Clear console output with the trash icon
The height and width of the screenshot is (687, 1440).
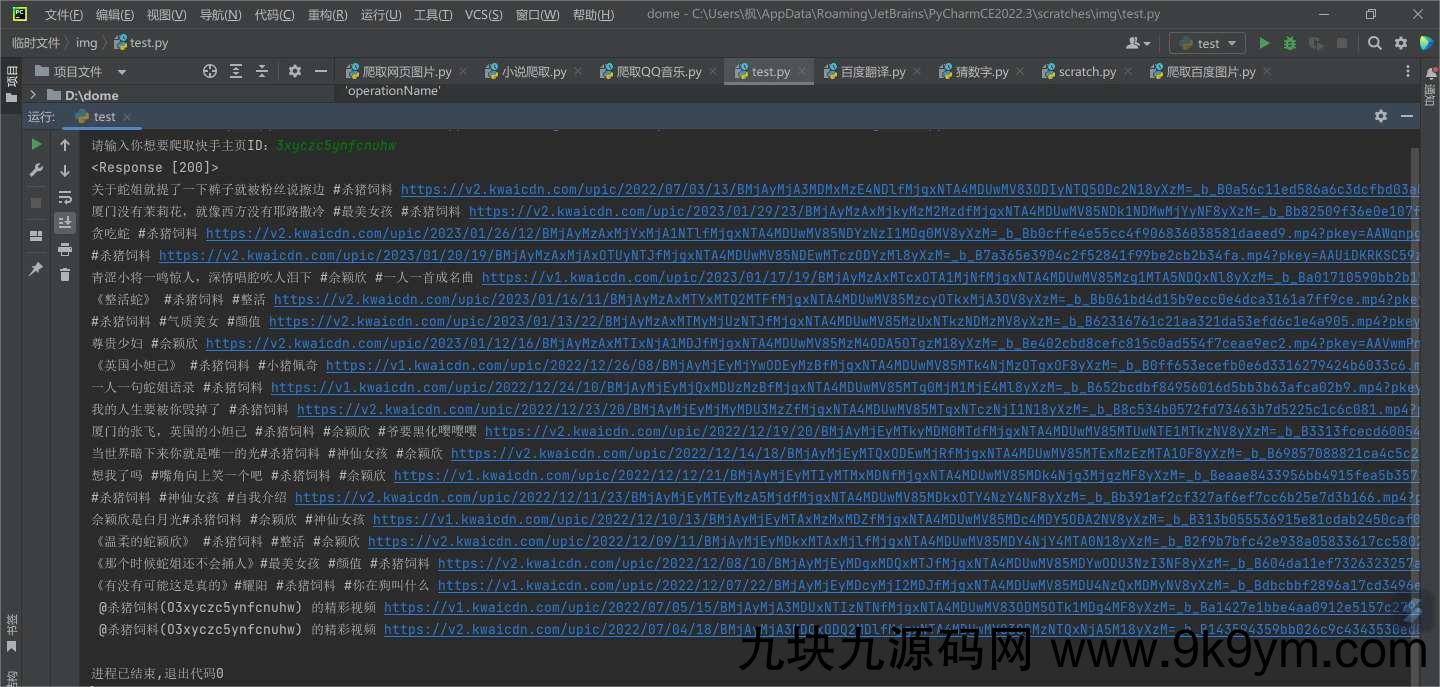pos(65,274)
